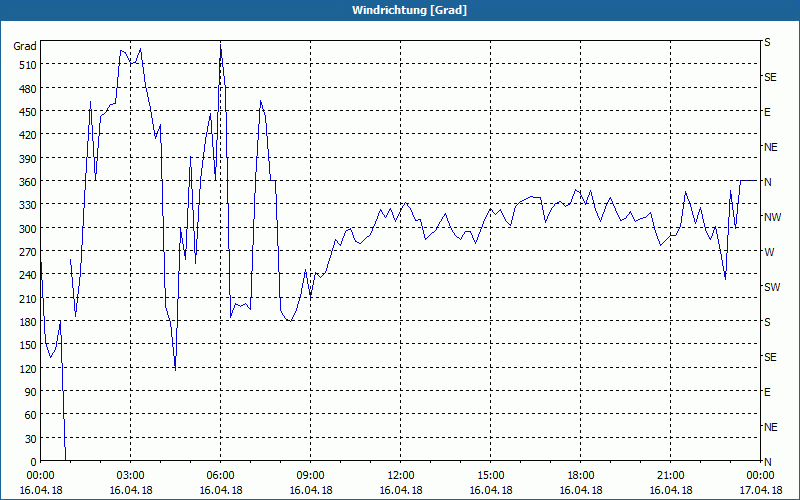Select the W compass label
This screenshot has width=800, height=500.
tap(769, 252)
